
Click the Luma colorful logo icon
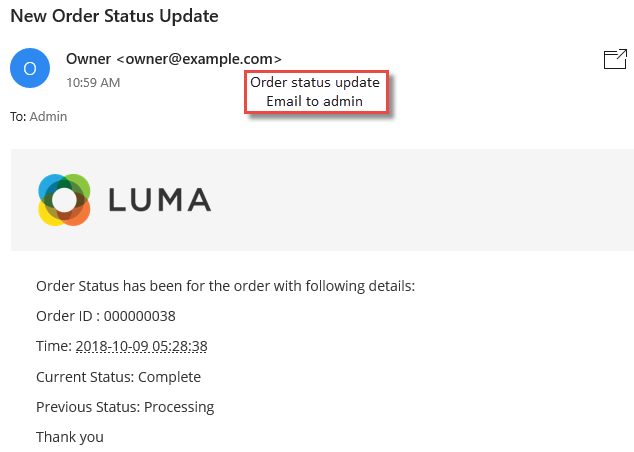click(64, 200)
